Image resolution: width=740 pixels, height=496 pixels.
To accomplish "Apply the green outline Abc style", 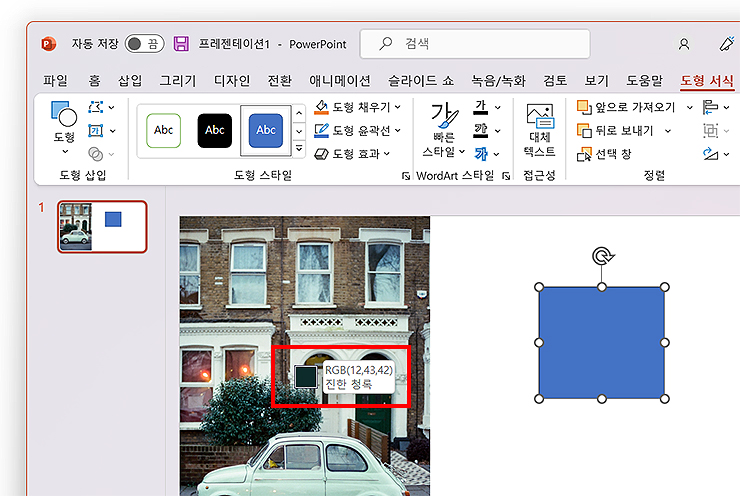I will pyautogui.click(x=163, y=131).
